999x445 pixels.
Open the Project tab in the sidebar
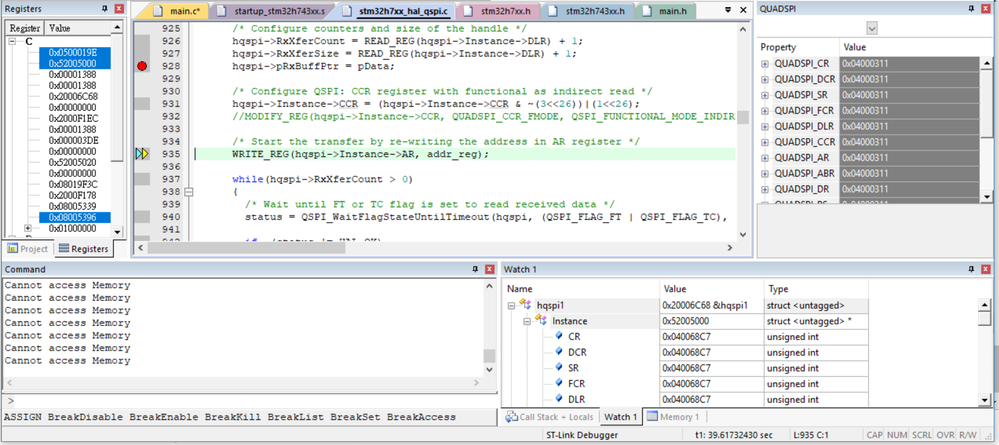point(27,249)
